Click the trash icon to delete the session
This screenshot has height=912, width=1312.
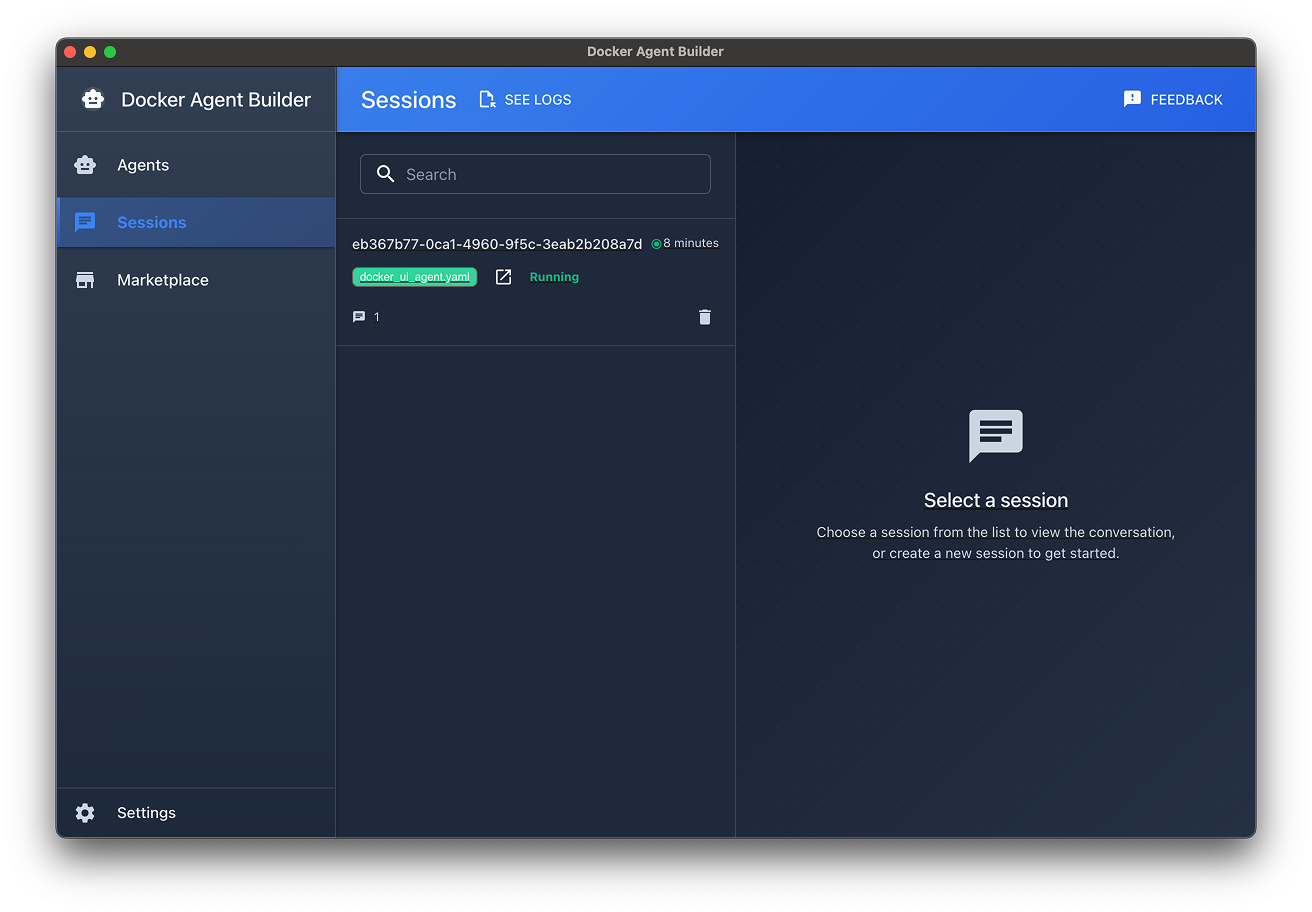tap(705, 316)
